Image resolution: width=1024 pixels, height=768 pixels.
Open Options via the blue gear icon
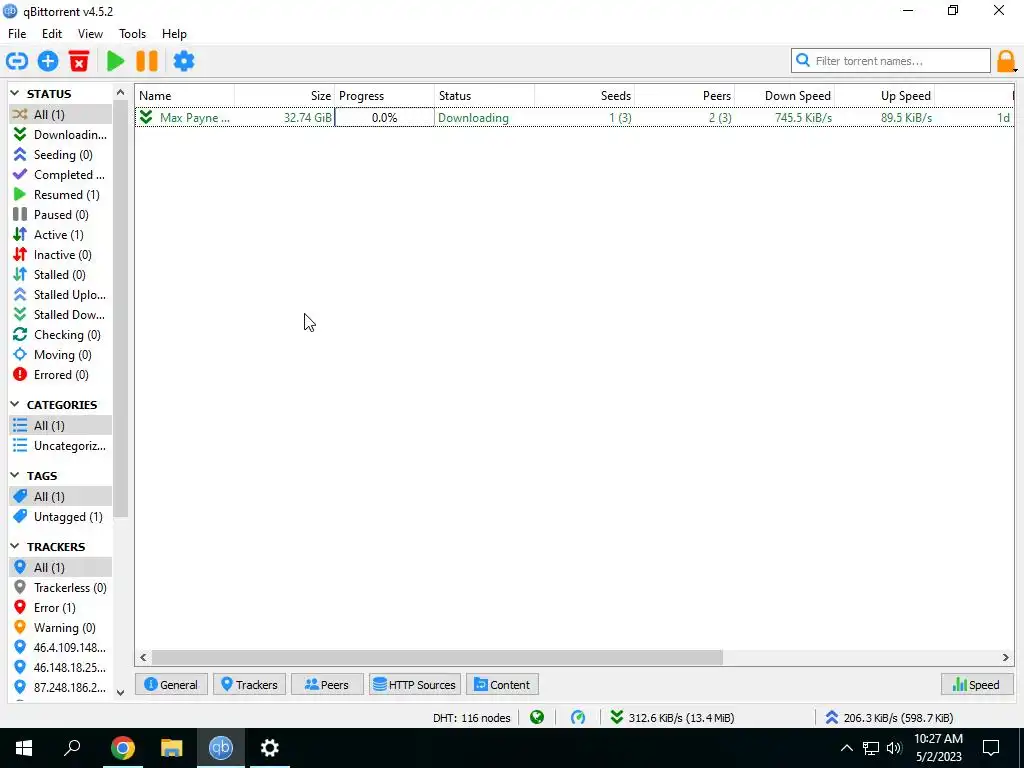(184, 61)
